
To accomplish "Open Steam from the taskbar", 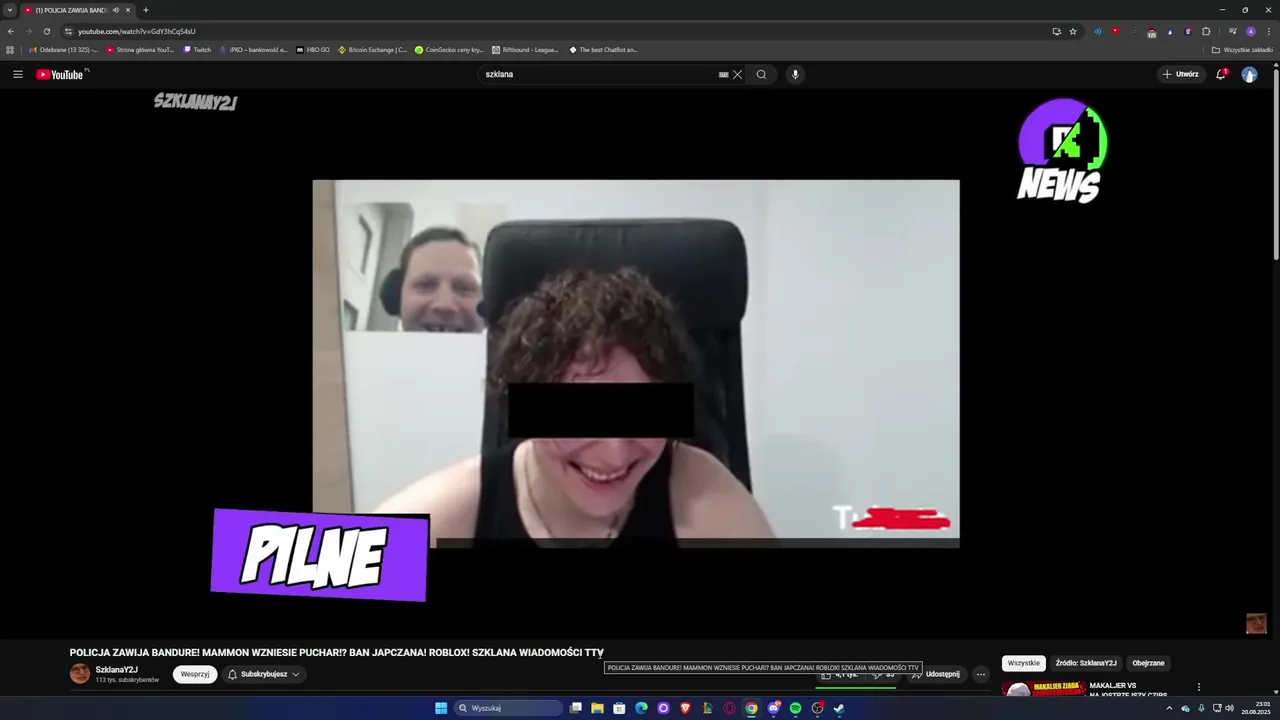I will coord(839,708).
